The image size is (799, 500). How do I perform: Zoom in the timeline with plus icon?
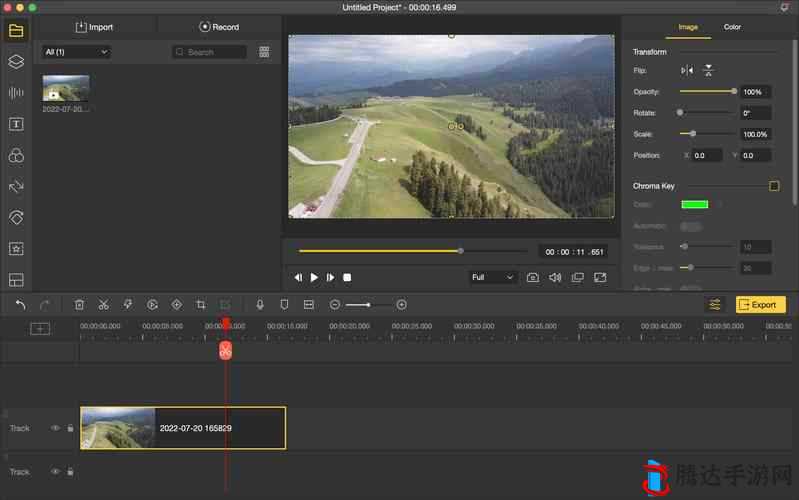pyautogui.click(x=402, y=305)
